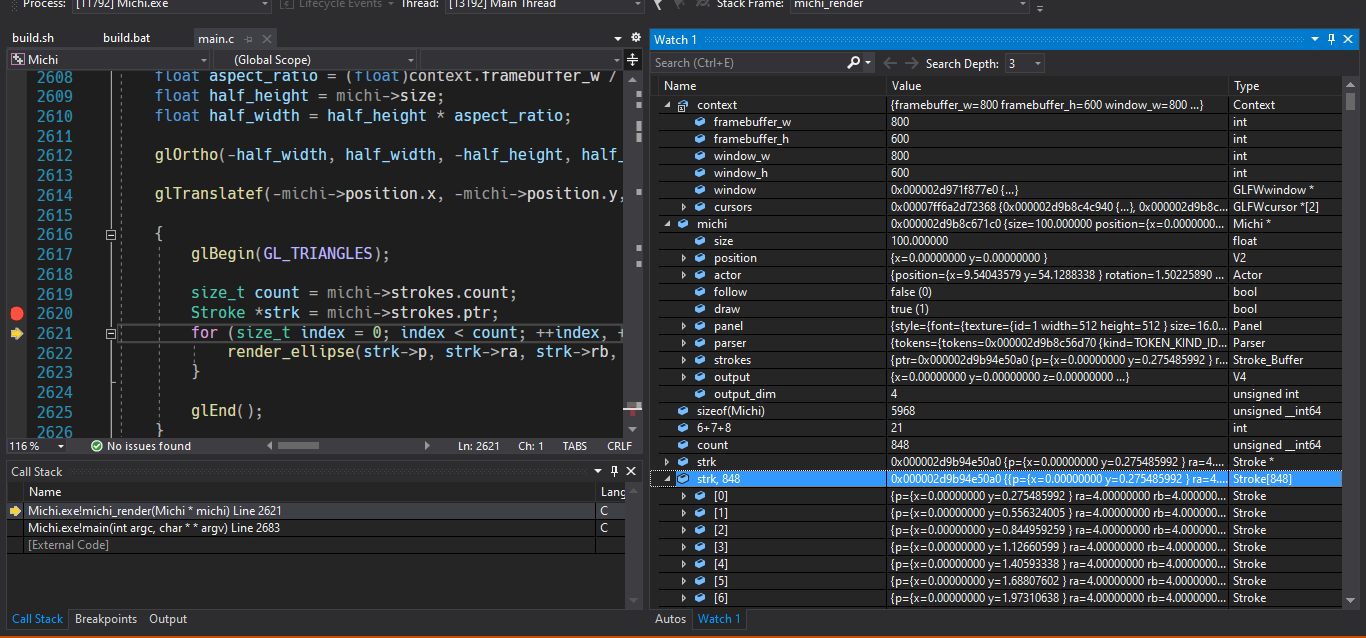Click the back arrow next to Watch search
Viewport: 1366px width, 638px height.
pyautogui.click(x=890, y=63)
